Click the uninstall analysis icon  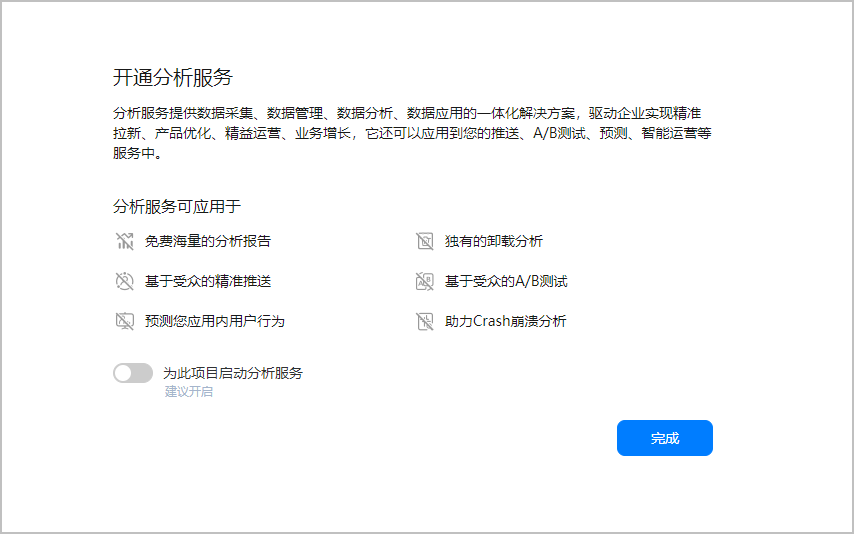coord(425,241)
